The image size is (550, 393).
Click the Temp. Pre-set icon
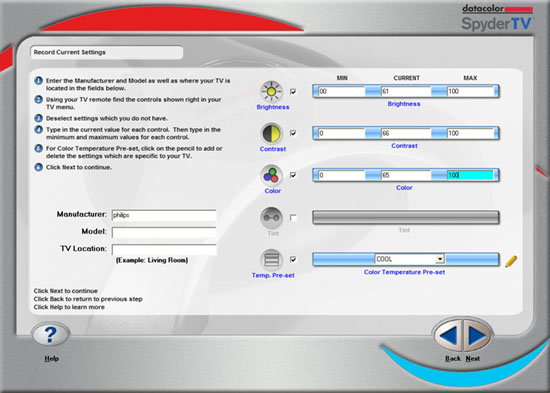point(271,260)
